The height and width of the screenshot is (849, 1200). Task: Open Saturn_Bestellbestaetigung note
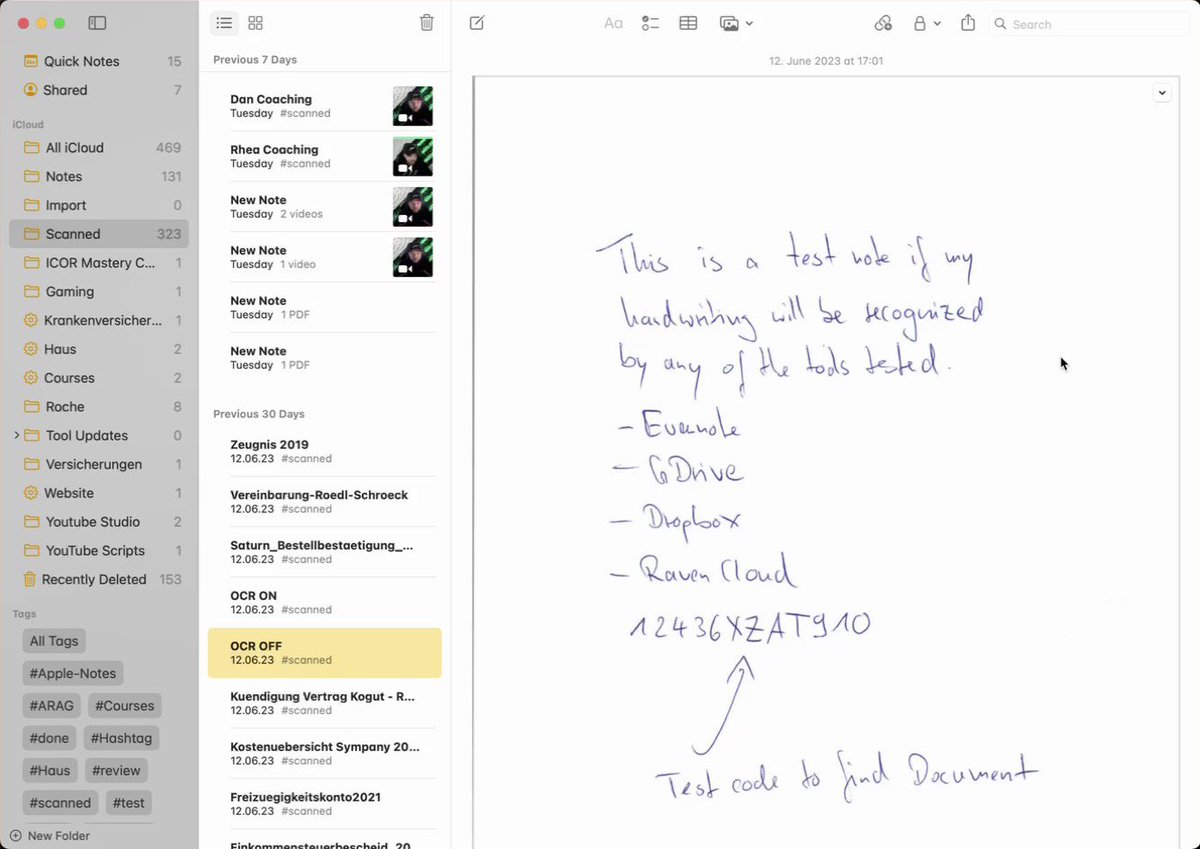[324, 552]
